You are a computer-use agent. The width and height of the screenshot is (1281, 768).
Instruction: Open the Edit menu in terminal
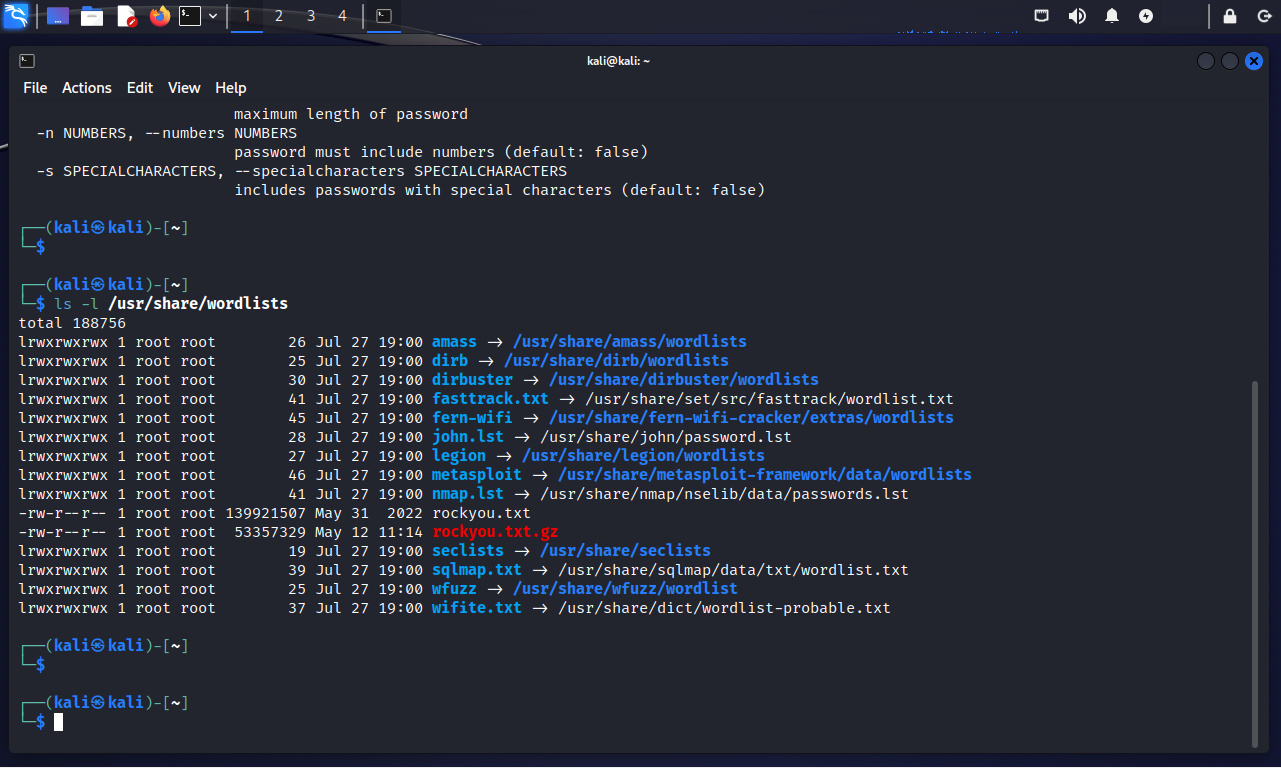click(140, 88)
